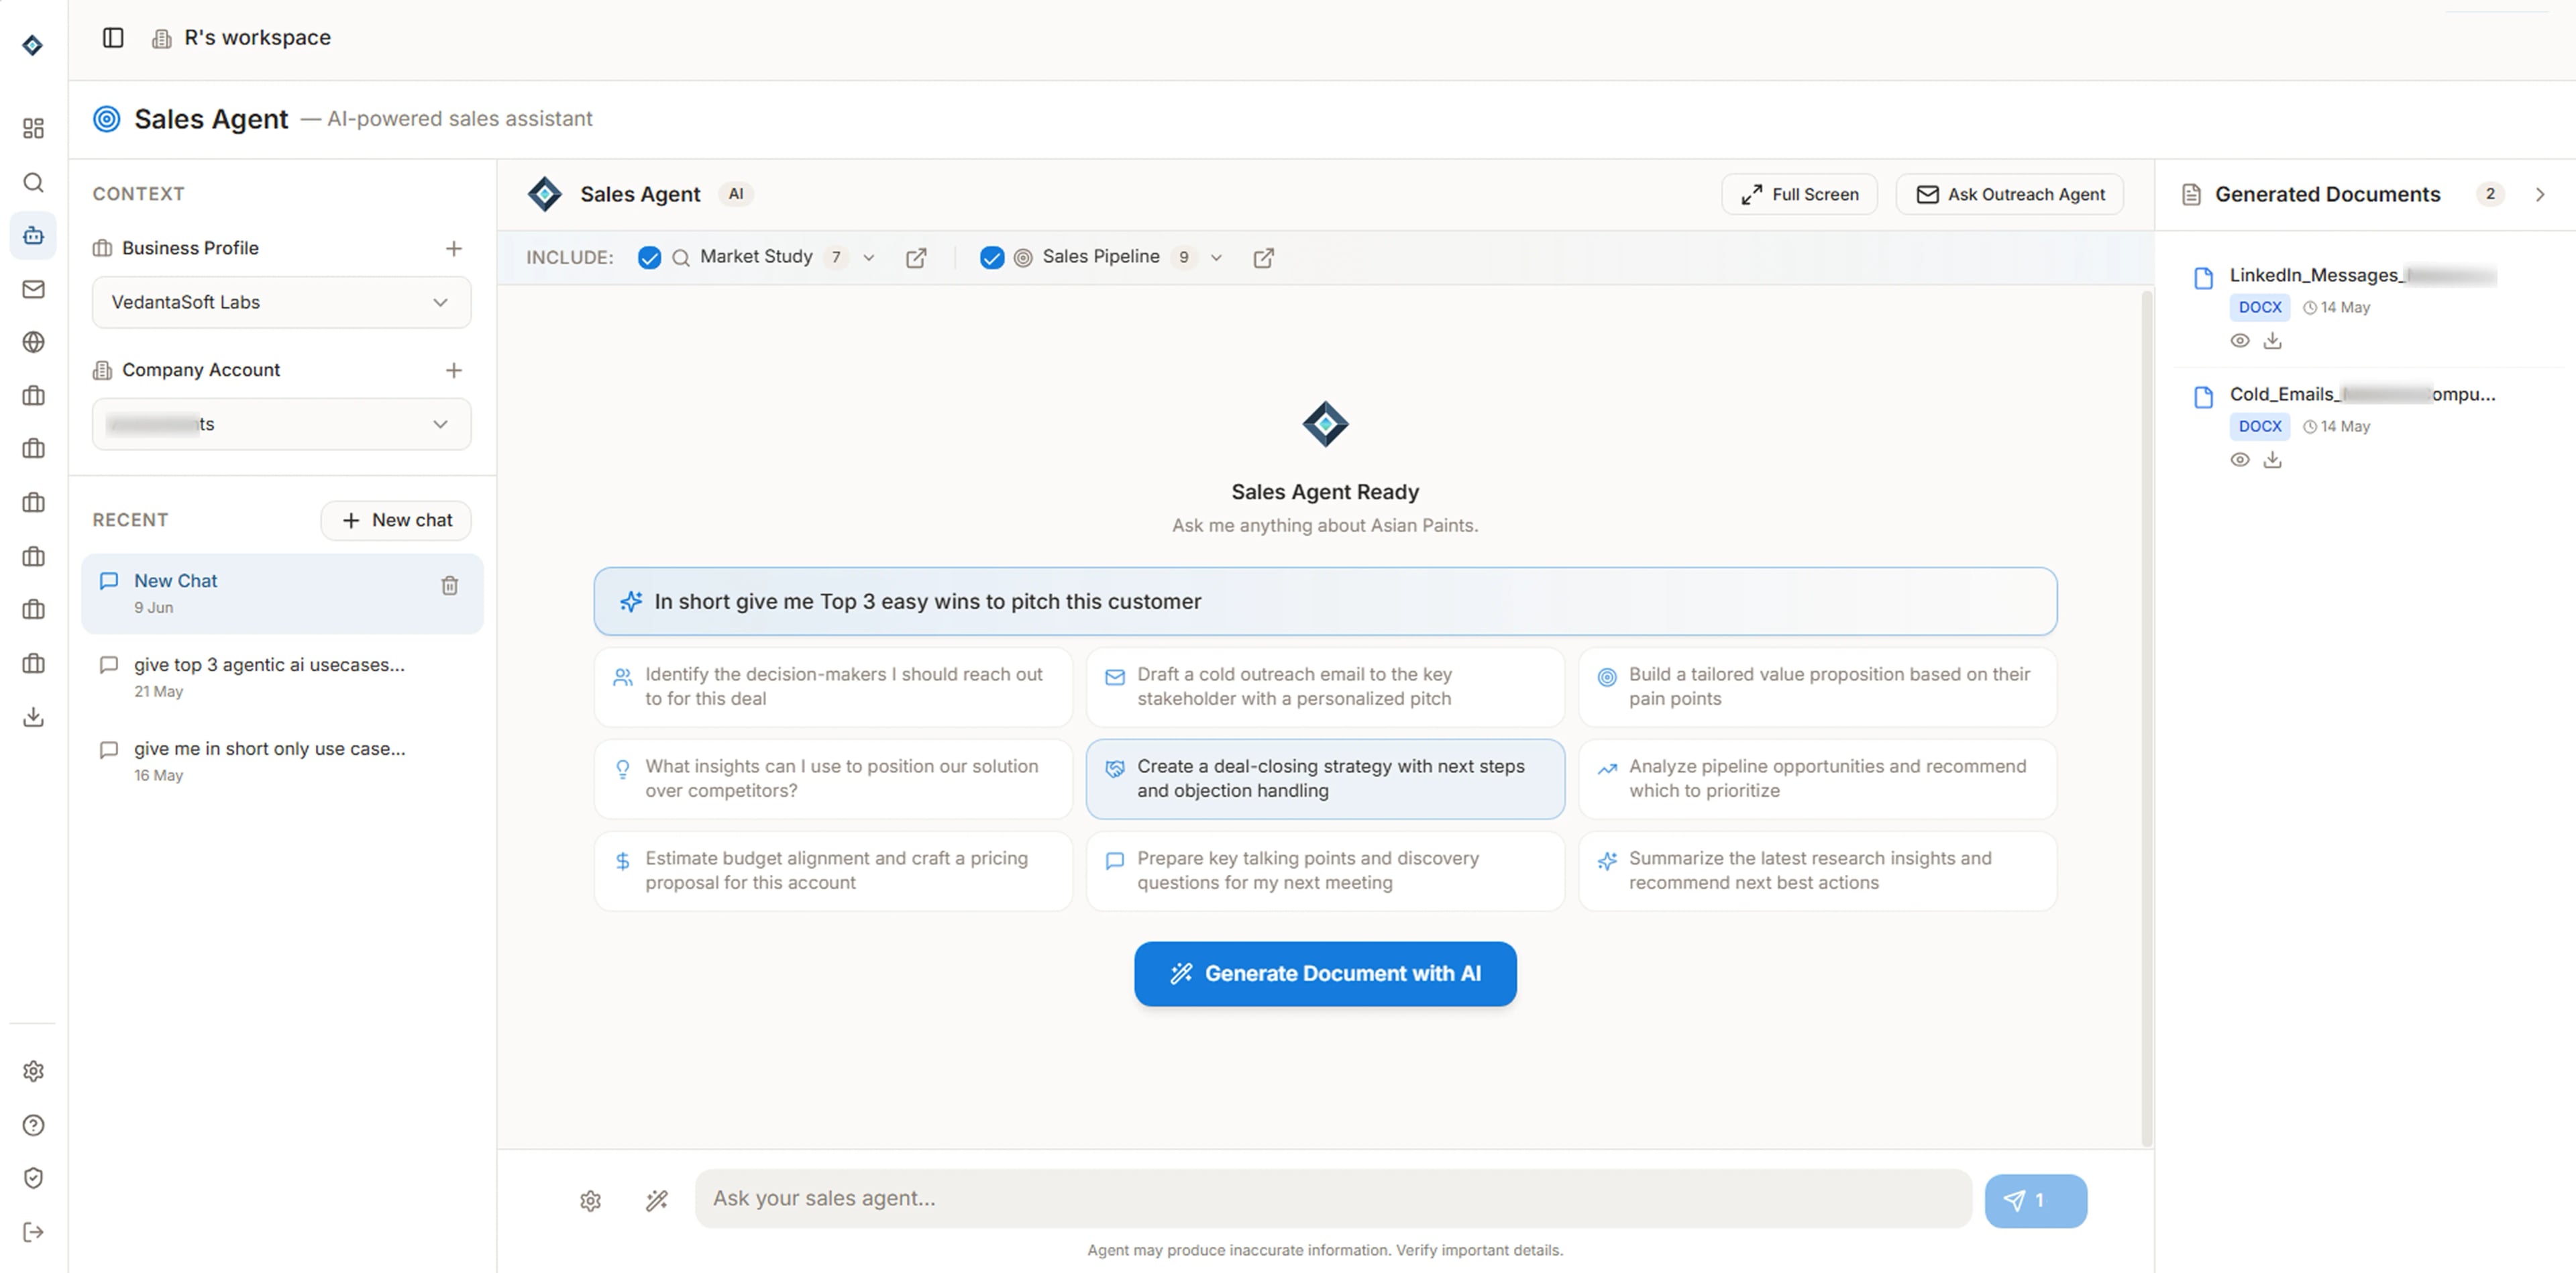The width and height of the screenshot is (2576, 1273).
Task: Open the LinkedIn_Messages document name
Action: click(2362, 275)
